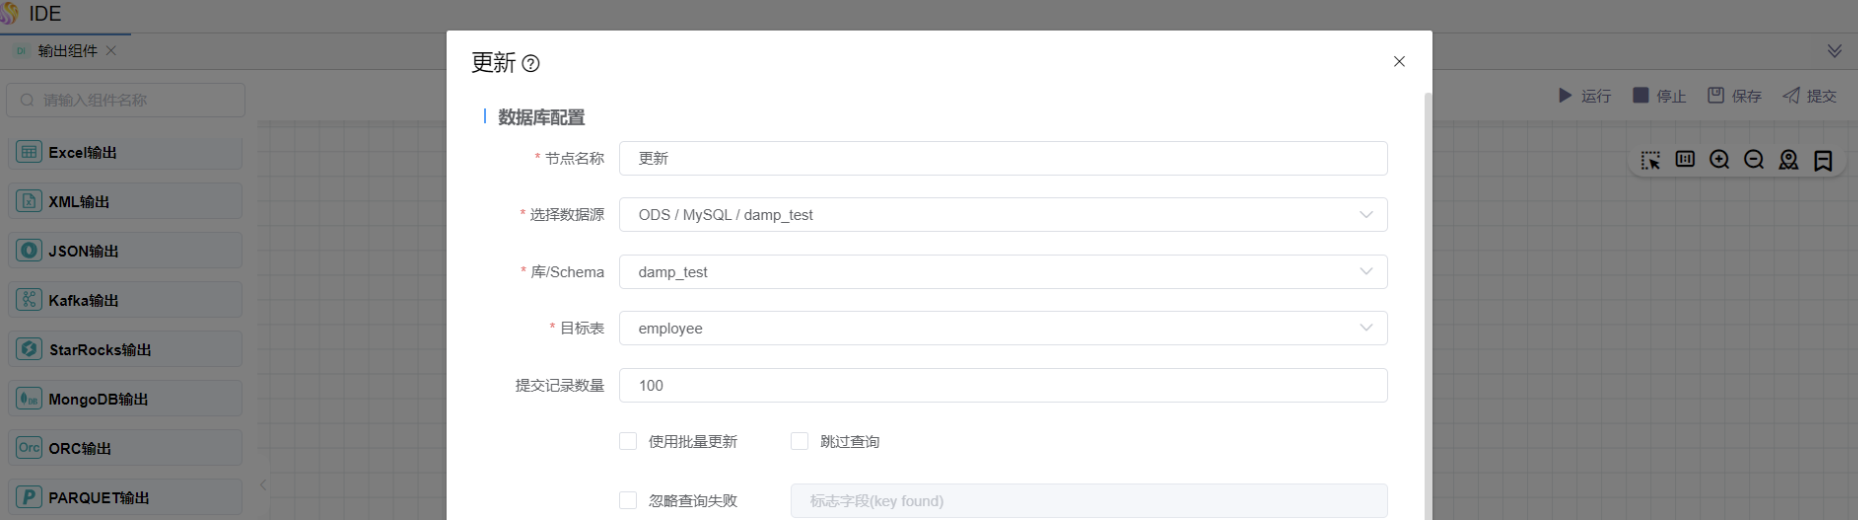Click the zoom out magnifier icon

point(1754,160)
